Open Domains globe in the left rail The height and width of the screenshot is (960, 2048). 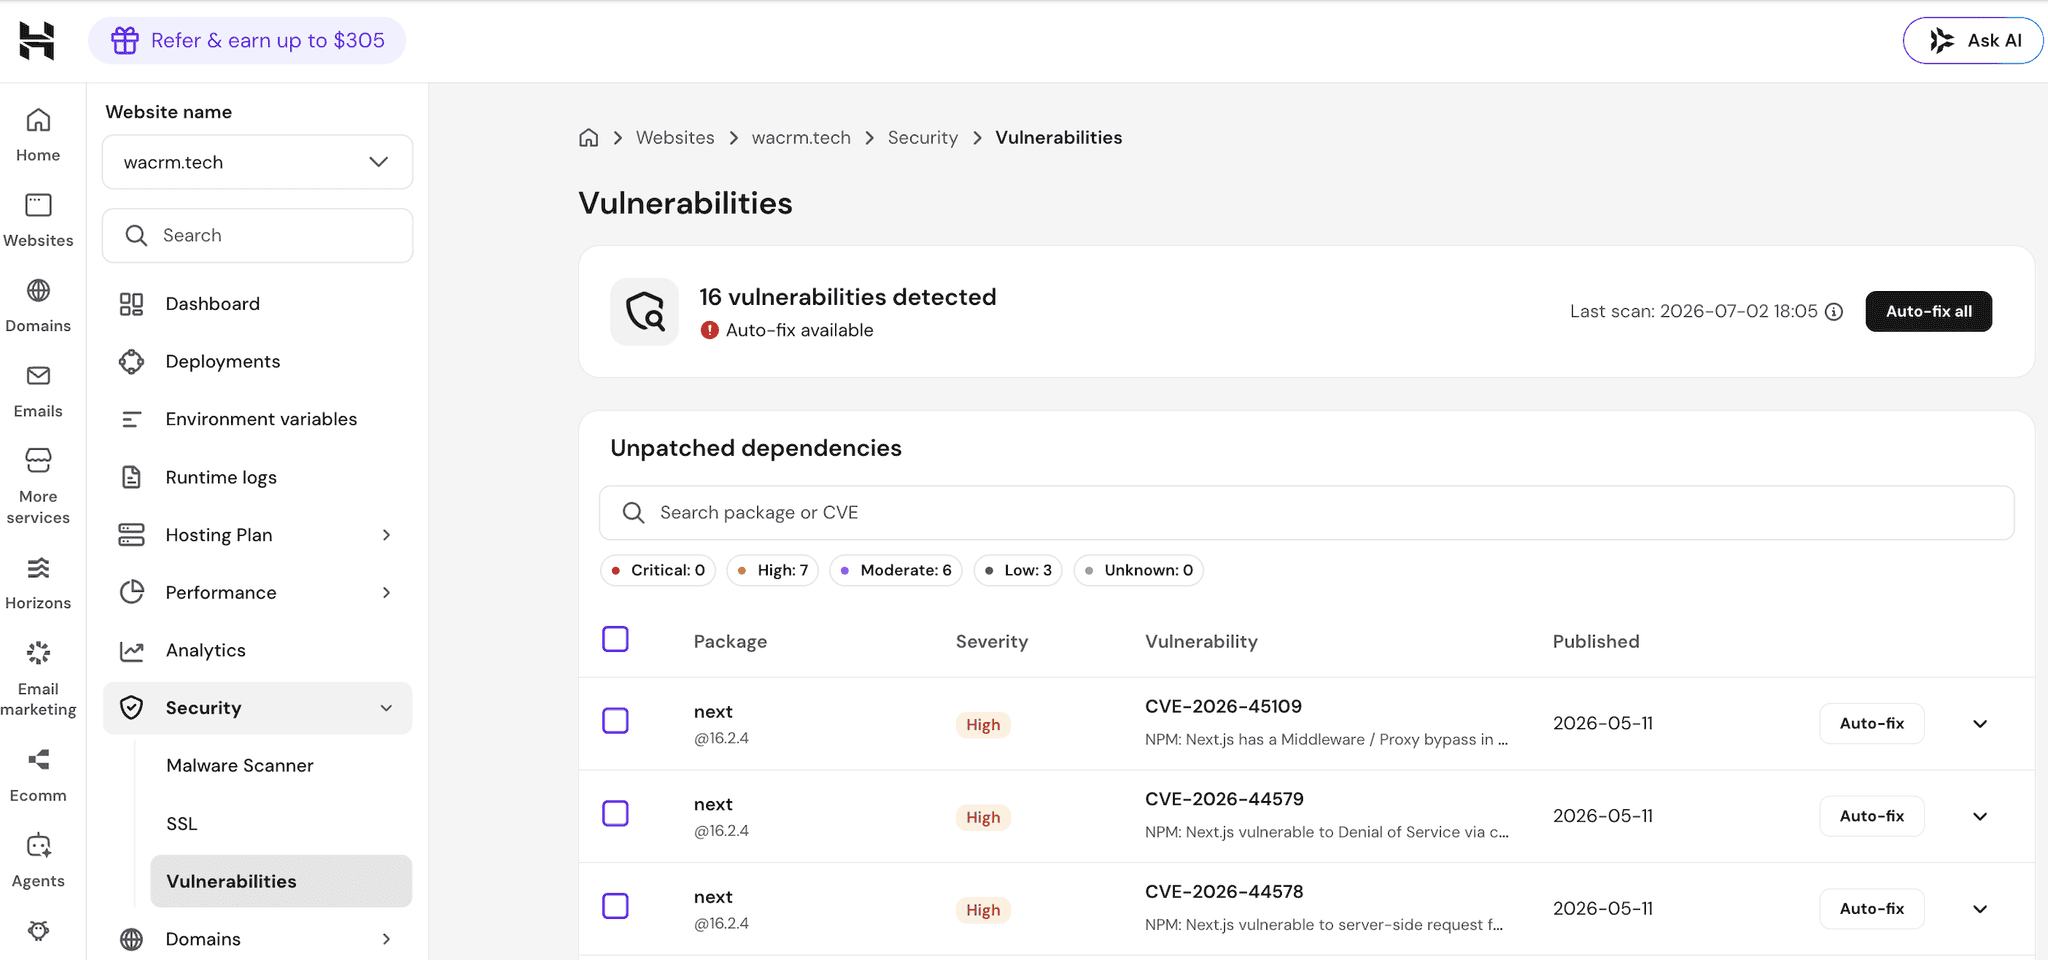pyautogui.click(x=38, y=306)
